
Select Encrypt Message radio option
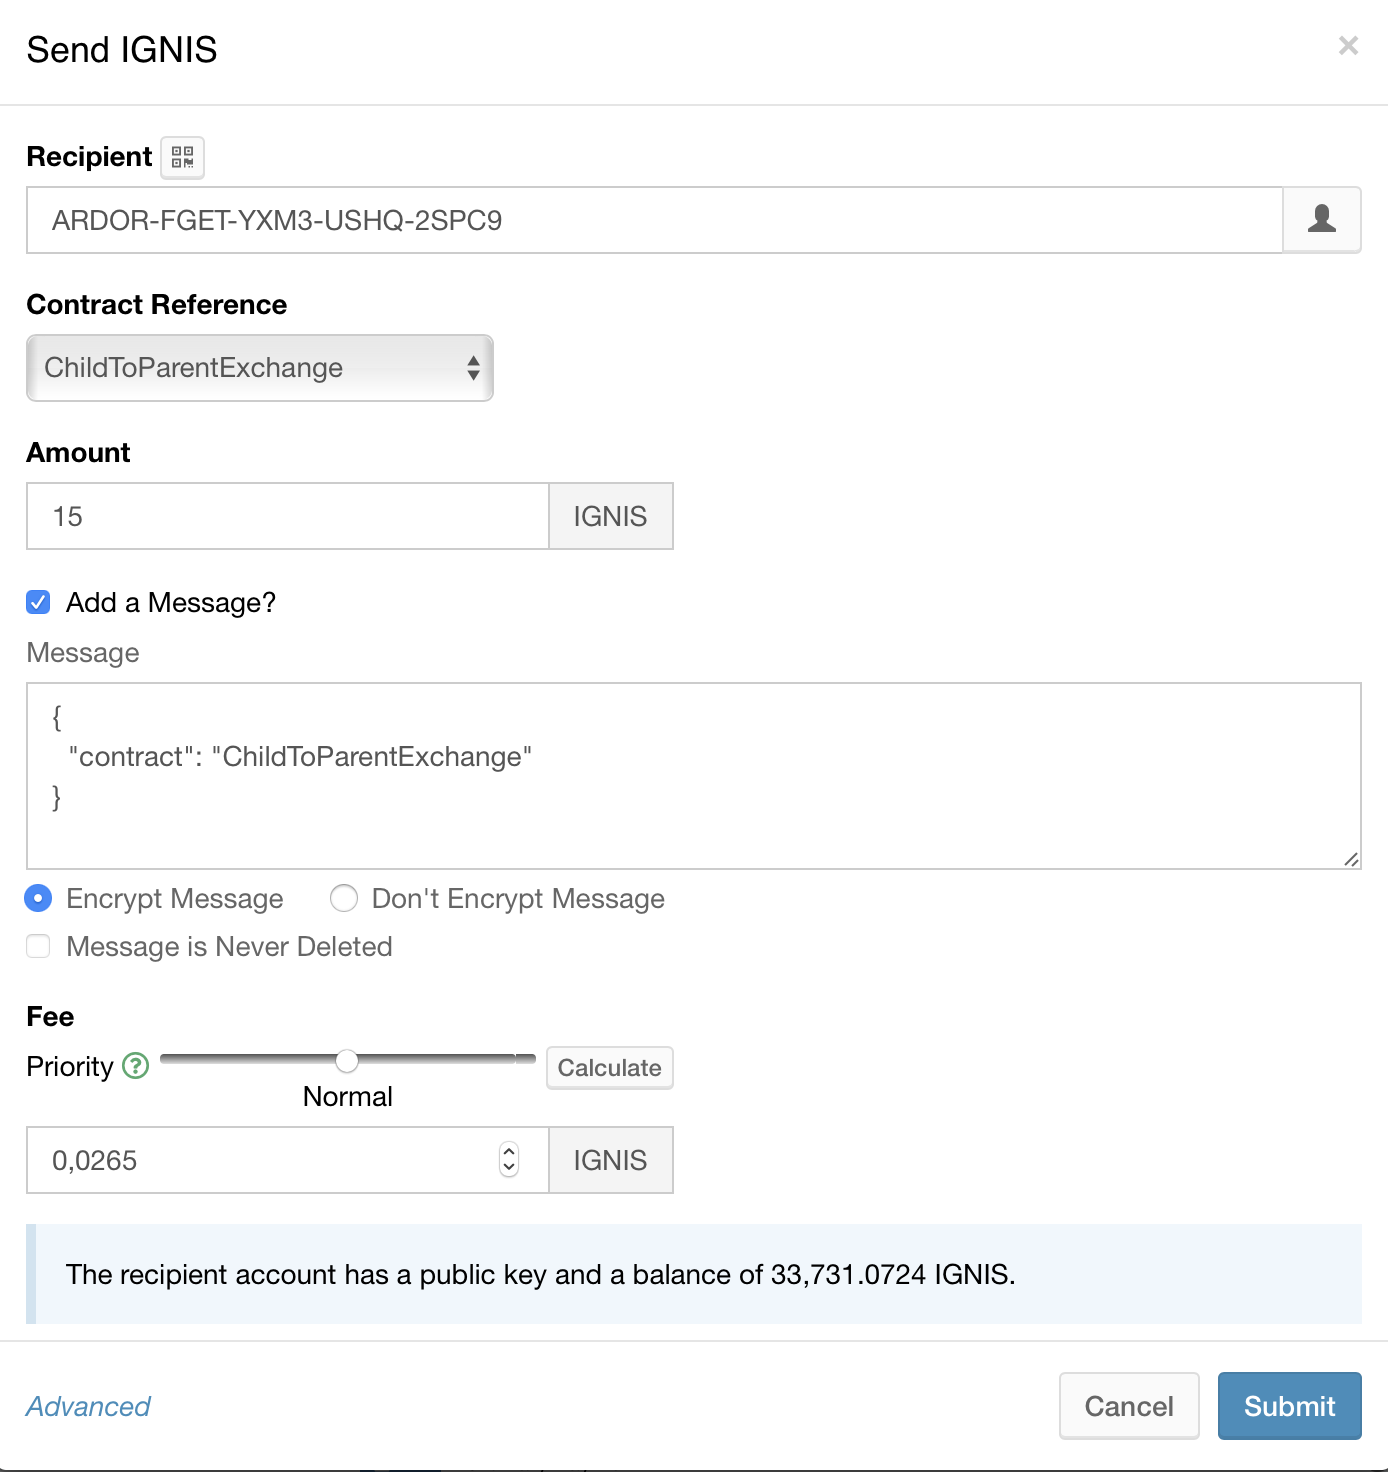[x=38, y=899]
